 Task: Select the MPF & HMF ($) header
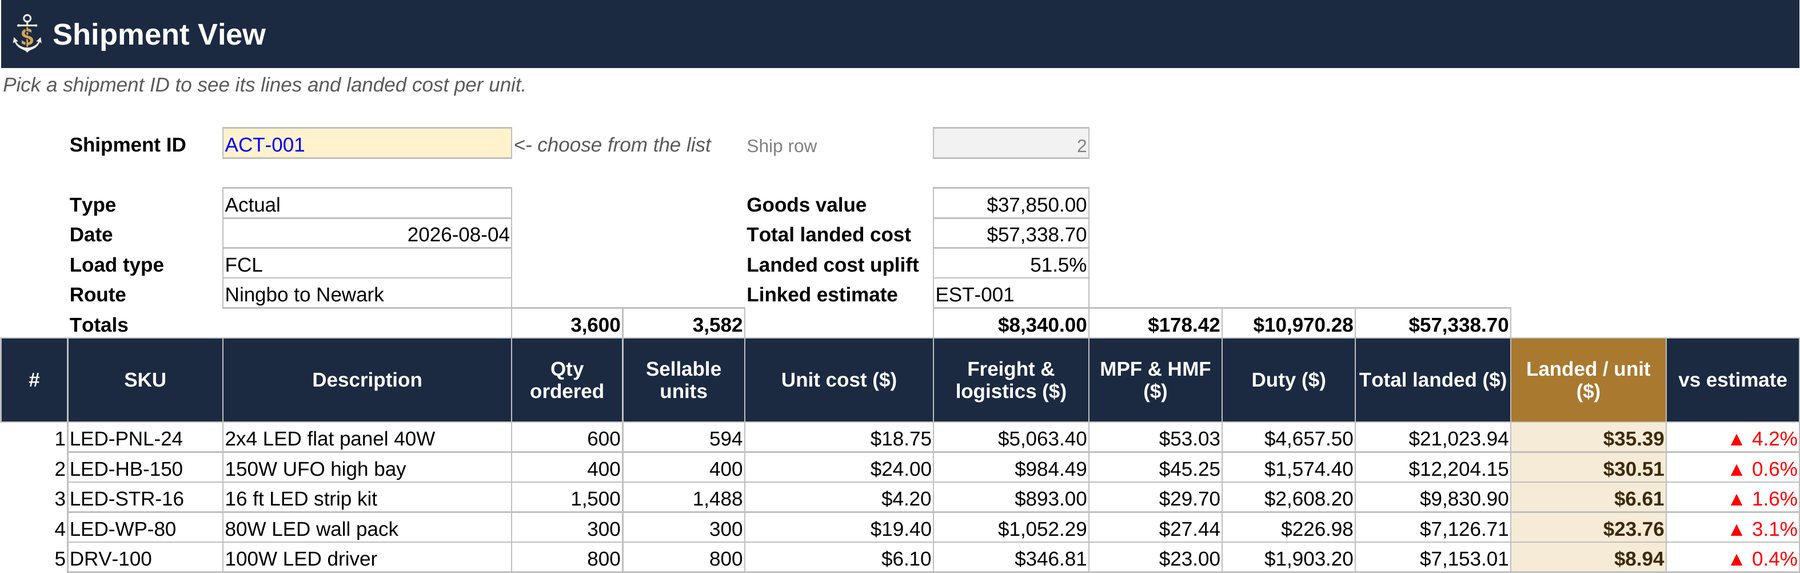pyautogui.click(x=1155, y=380)
